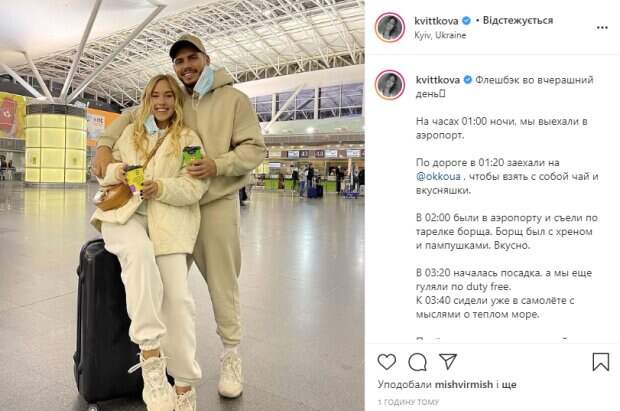The height and width of the screenshot is (411, 620).
Task: View the other likers via ще
Action: (x=509, y=384)
